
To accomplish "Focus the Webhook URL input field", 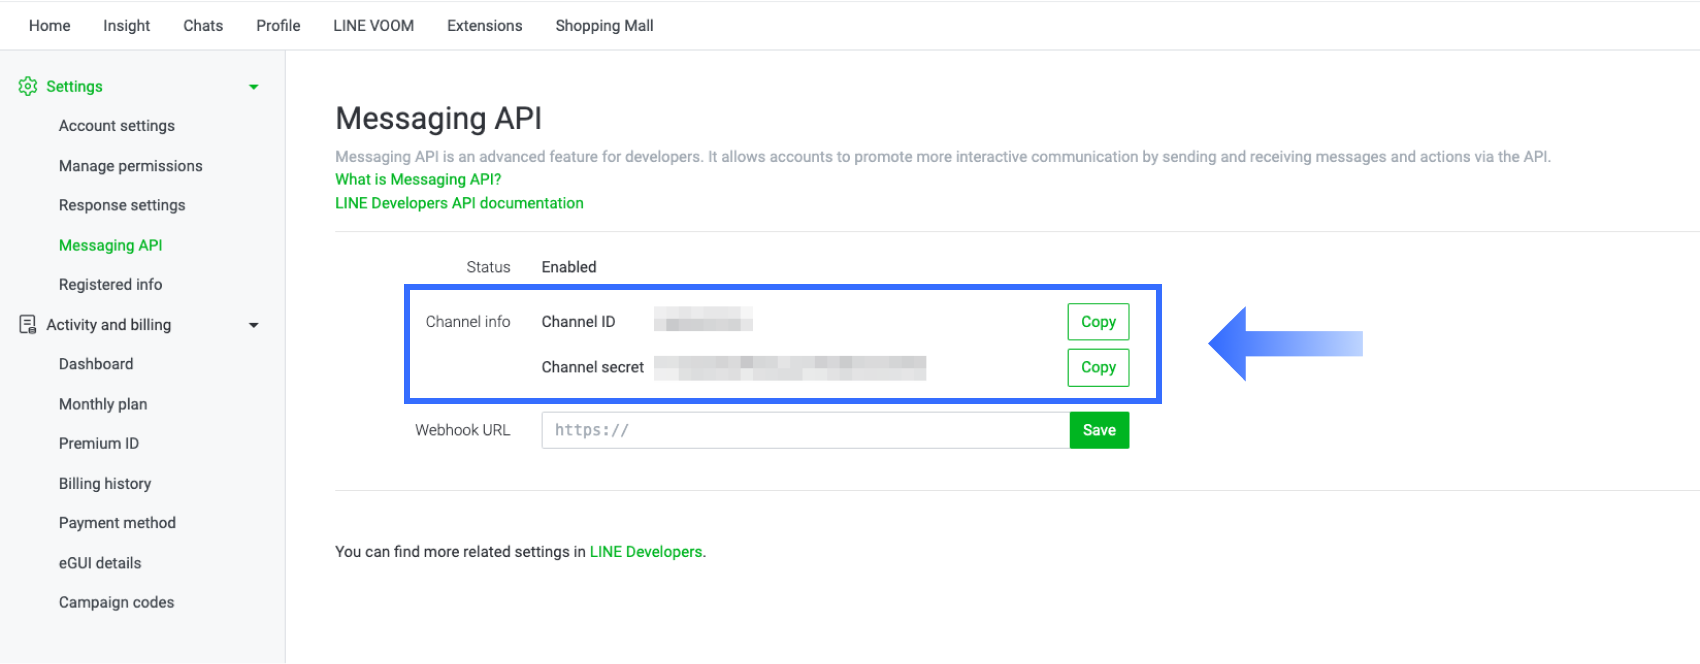I will [x=805, y=430].
